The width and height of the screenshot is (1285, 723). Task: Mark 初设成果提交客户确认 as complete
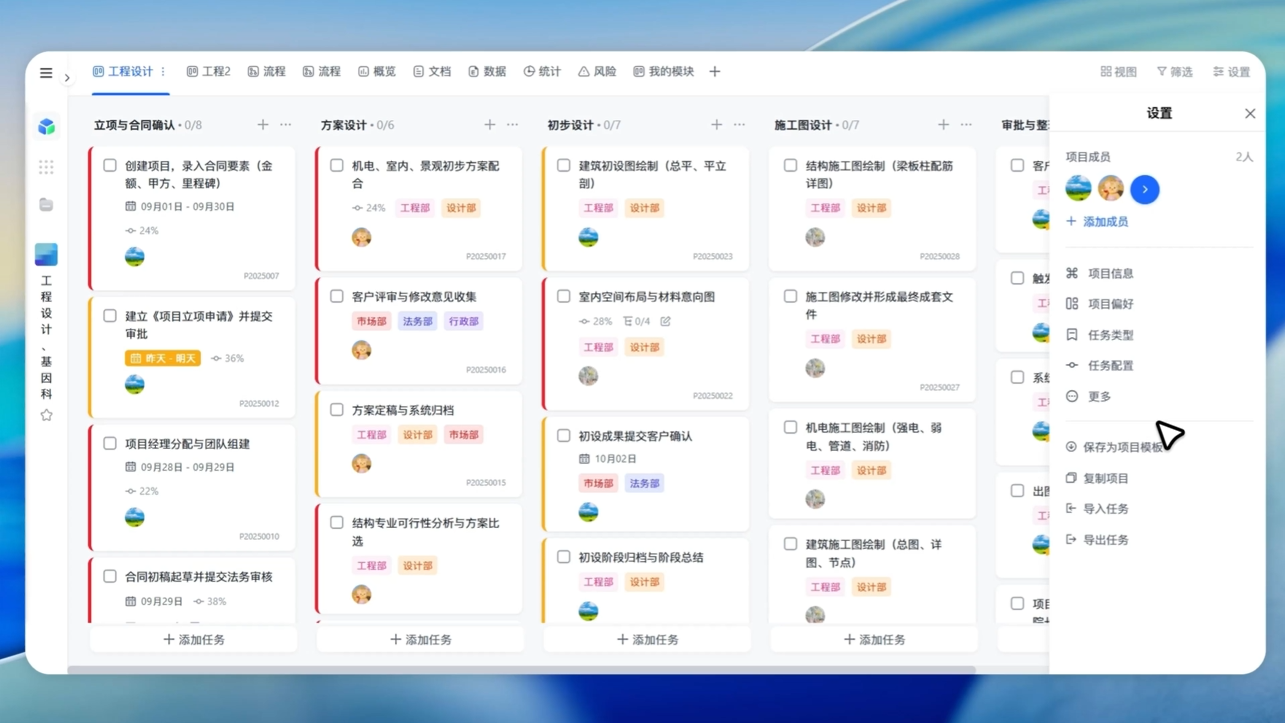point(564,436)
